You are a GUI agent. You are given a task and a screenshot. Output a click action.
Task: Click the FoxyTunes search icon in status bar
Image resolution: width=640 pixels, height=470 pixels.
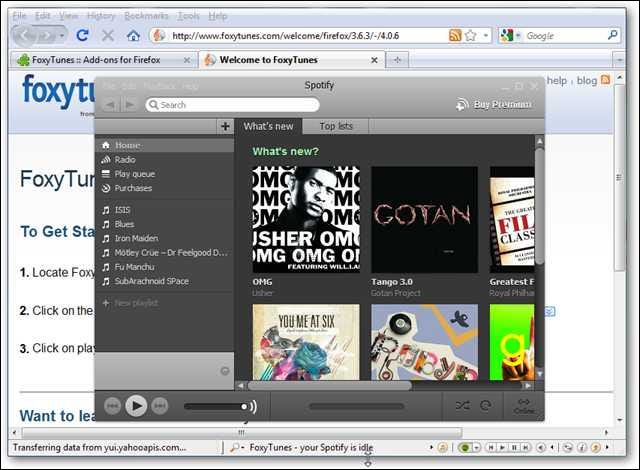[236, 448]
